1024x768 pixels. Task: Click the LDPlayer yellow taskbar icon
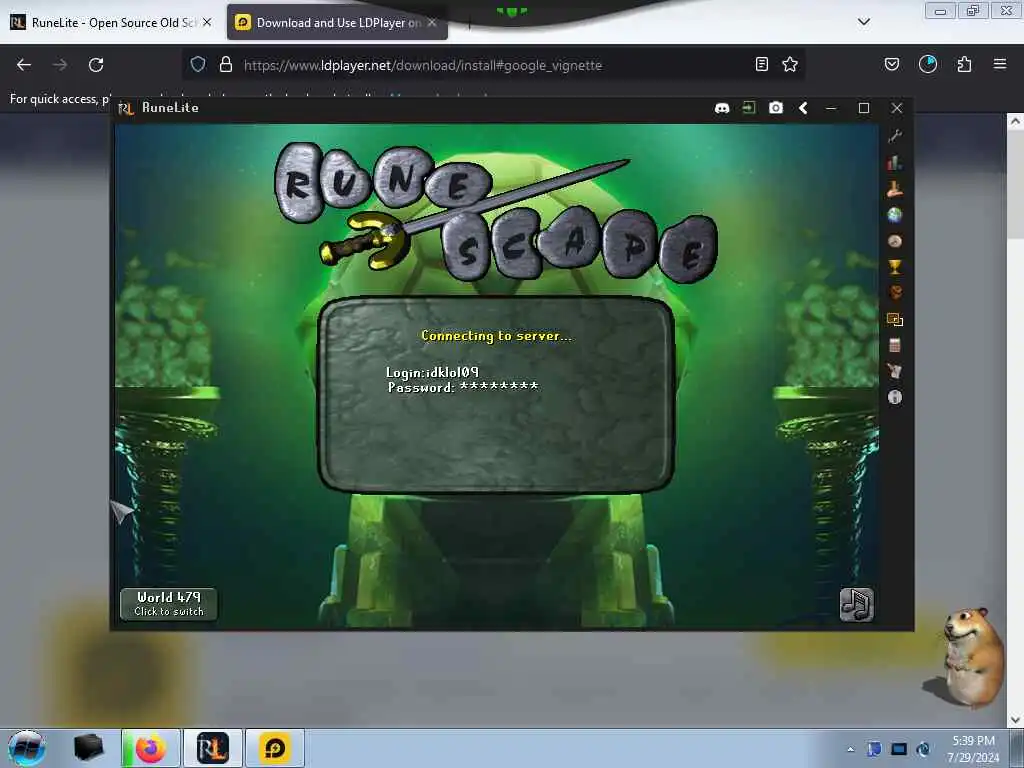tap(275, 748)
